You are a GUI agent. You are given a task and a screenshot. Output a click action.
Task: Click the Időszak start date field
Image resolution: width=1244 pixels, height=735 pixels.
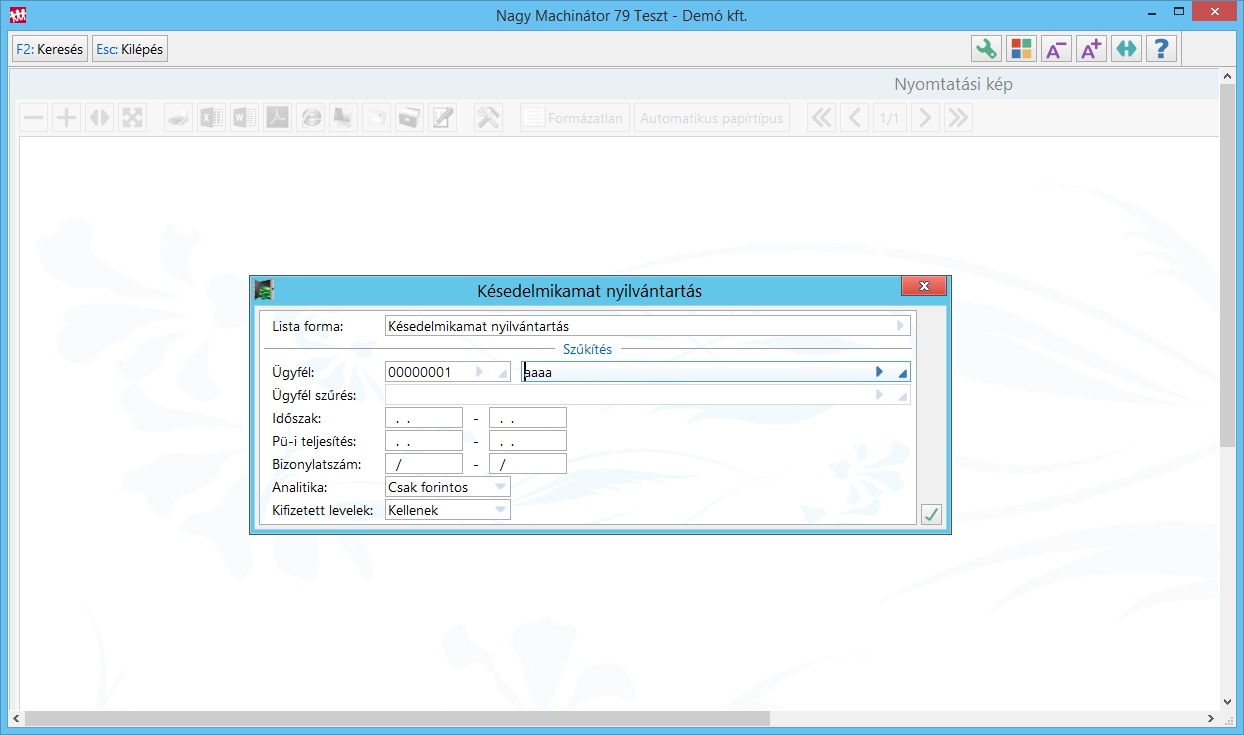(424, 418)
